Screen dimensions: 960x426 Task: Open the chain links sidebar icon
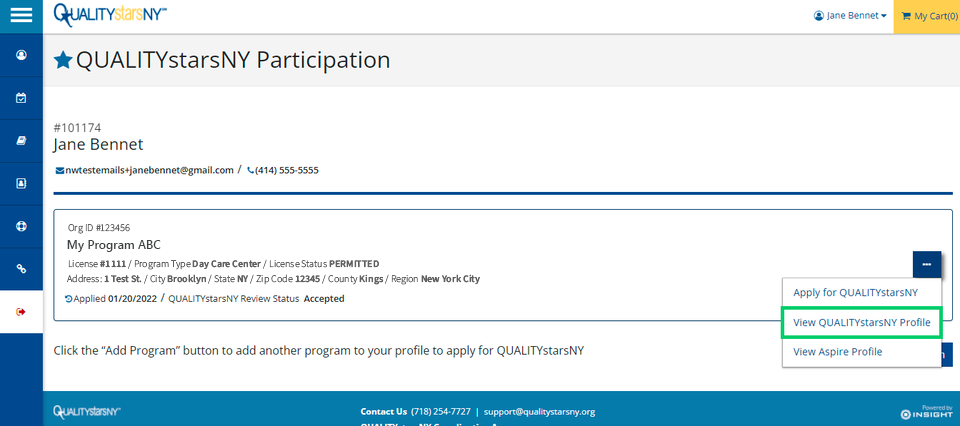point(21,269)
